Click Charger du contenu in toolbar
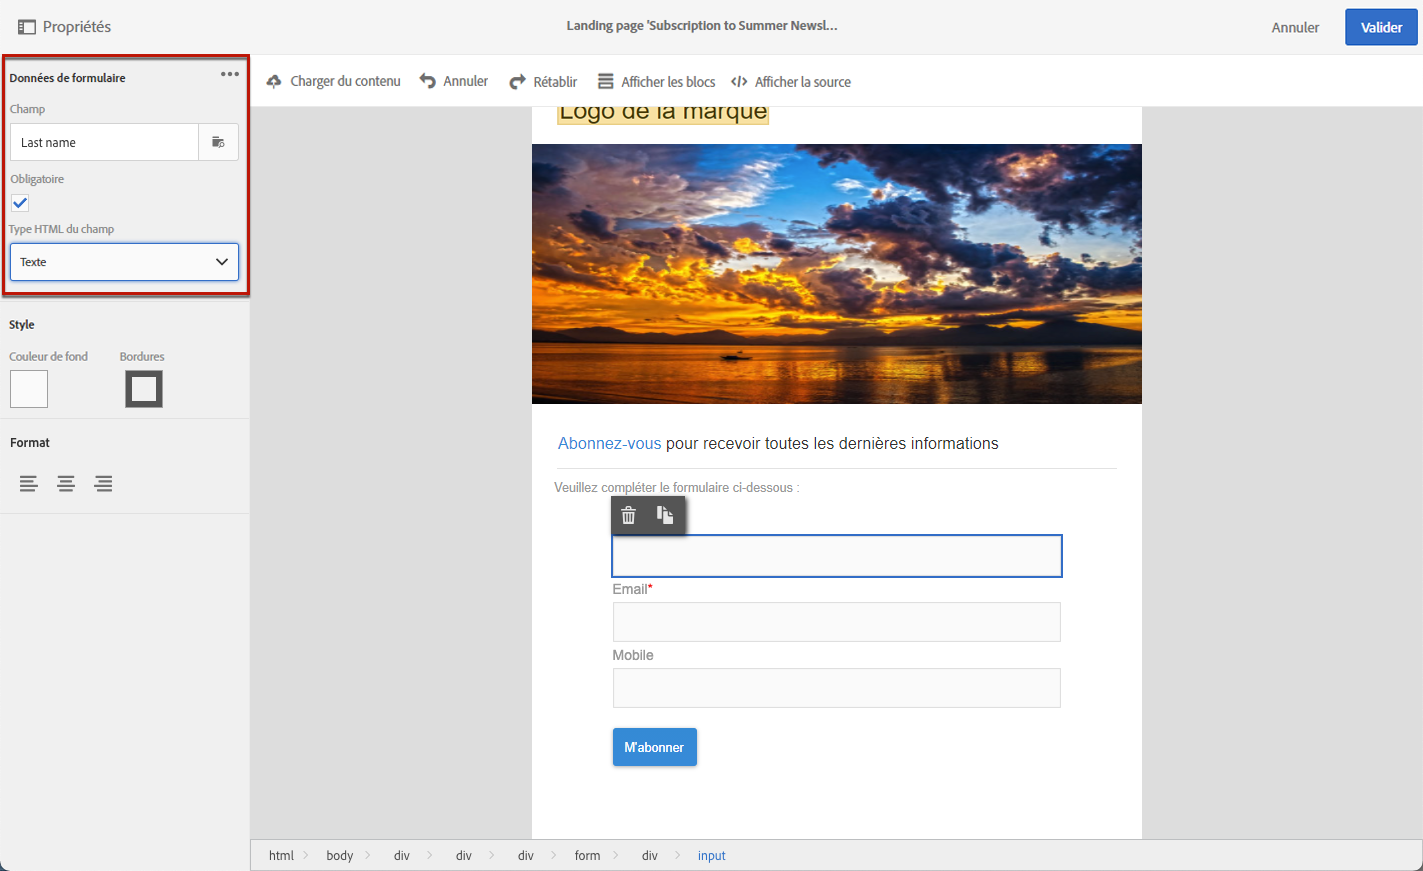This screenshot has height=871, width=1423. pyautogui.click(x=334, y=82)
